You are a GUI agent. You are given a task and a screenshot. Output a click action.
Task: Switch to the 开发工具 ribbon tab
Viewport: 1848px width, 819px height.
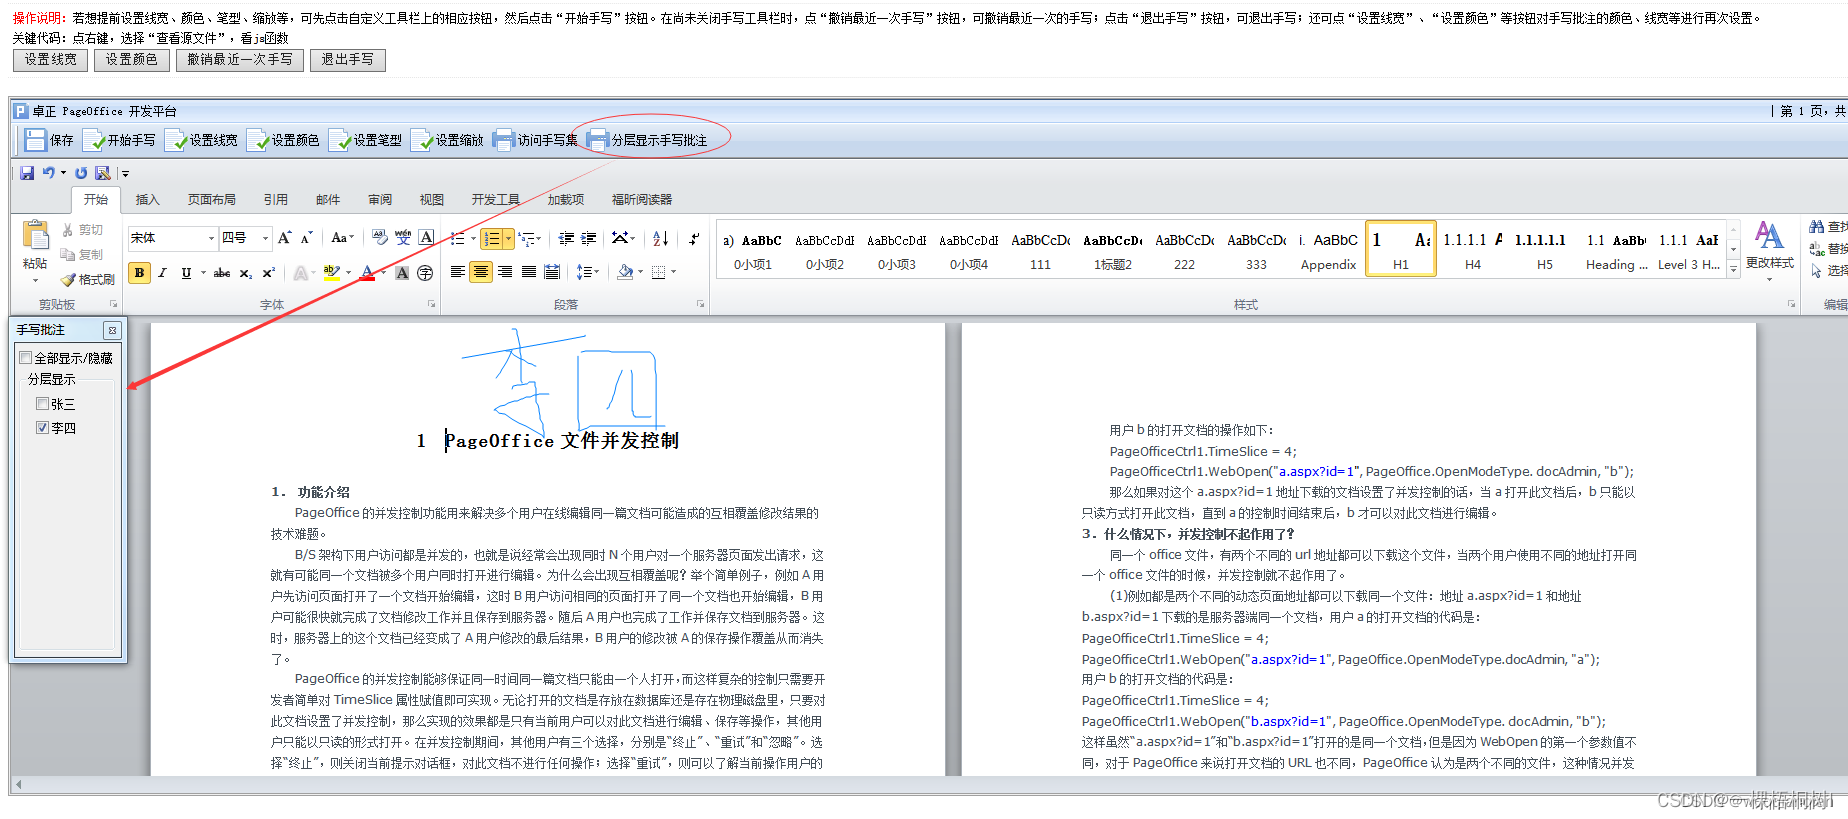496,200
